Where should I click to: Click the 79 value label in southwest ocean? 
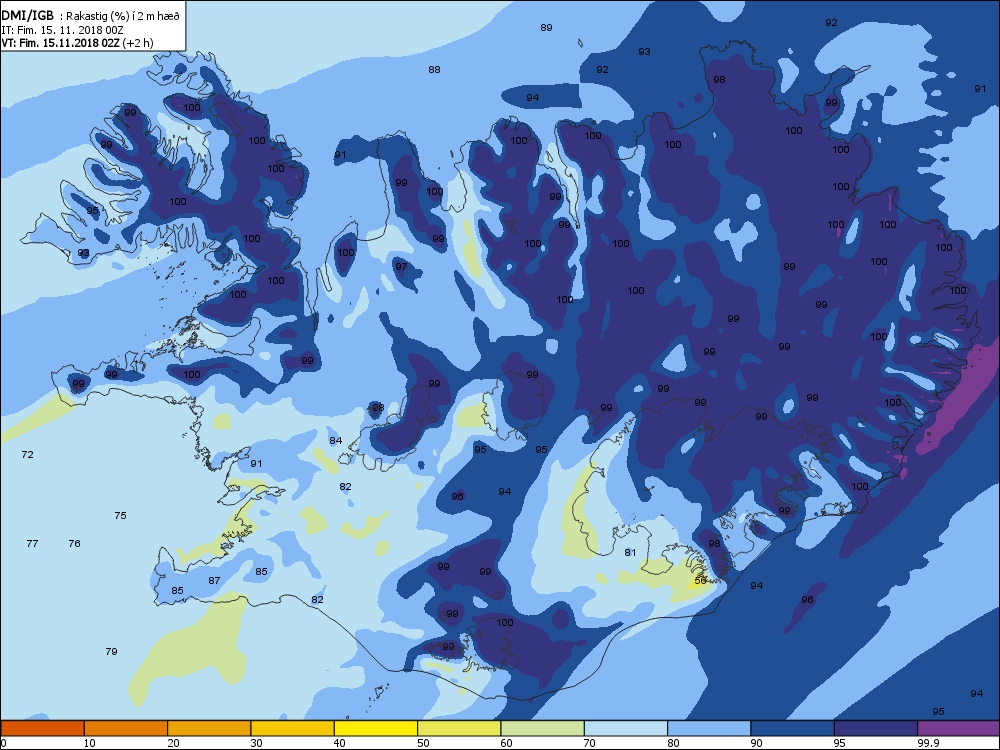[112, 651]
